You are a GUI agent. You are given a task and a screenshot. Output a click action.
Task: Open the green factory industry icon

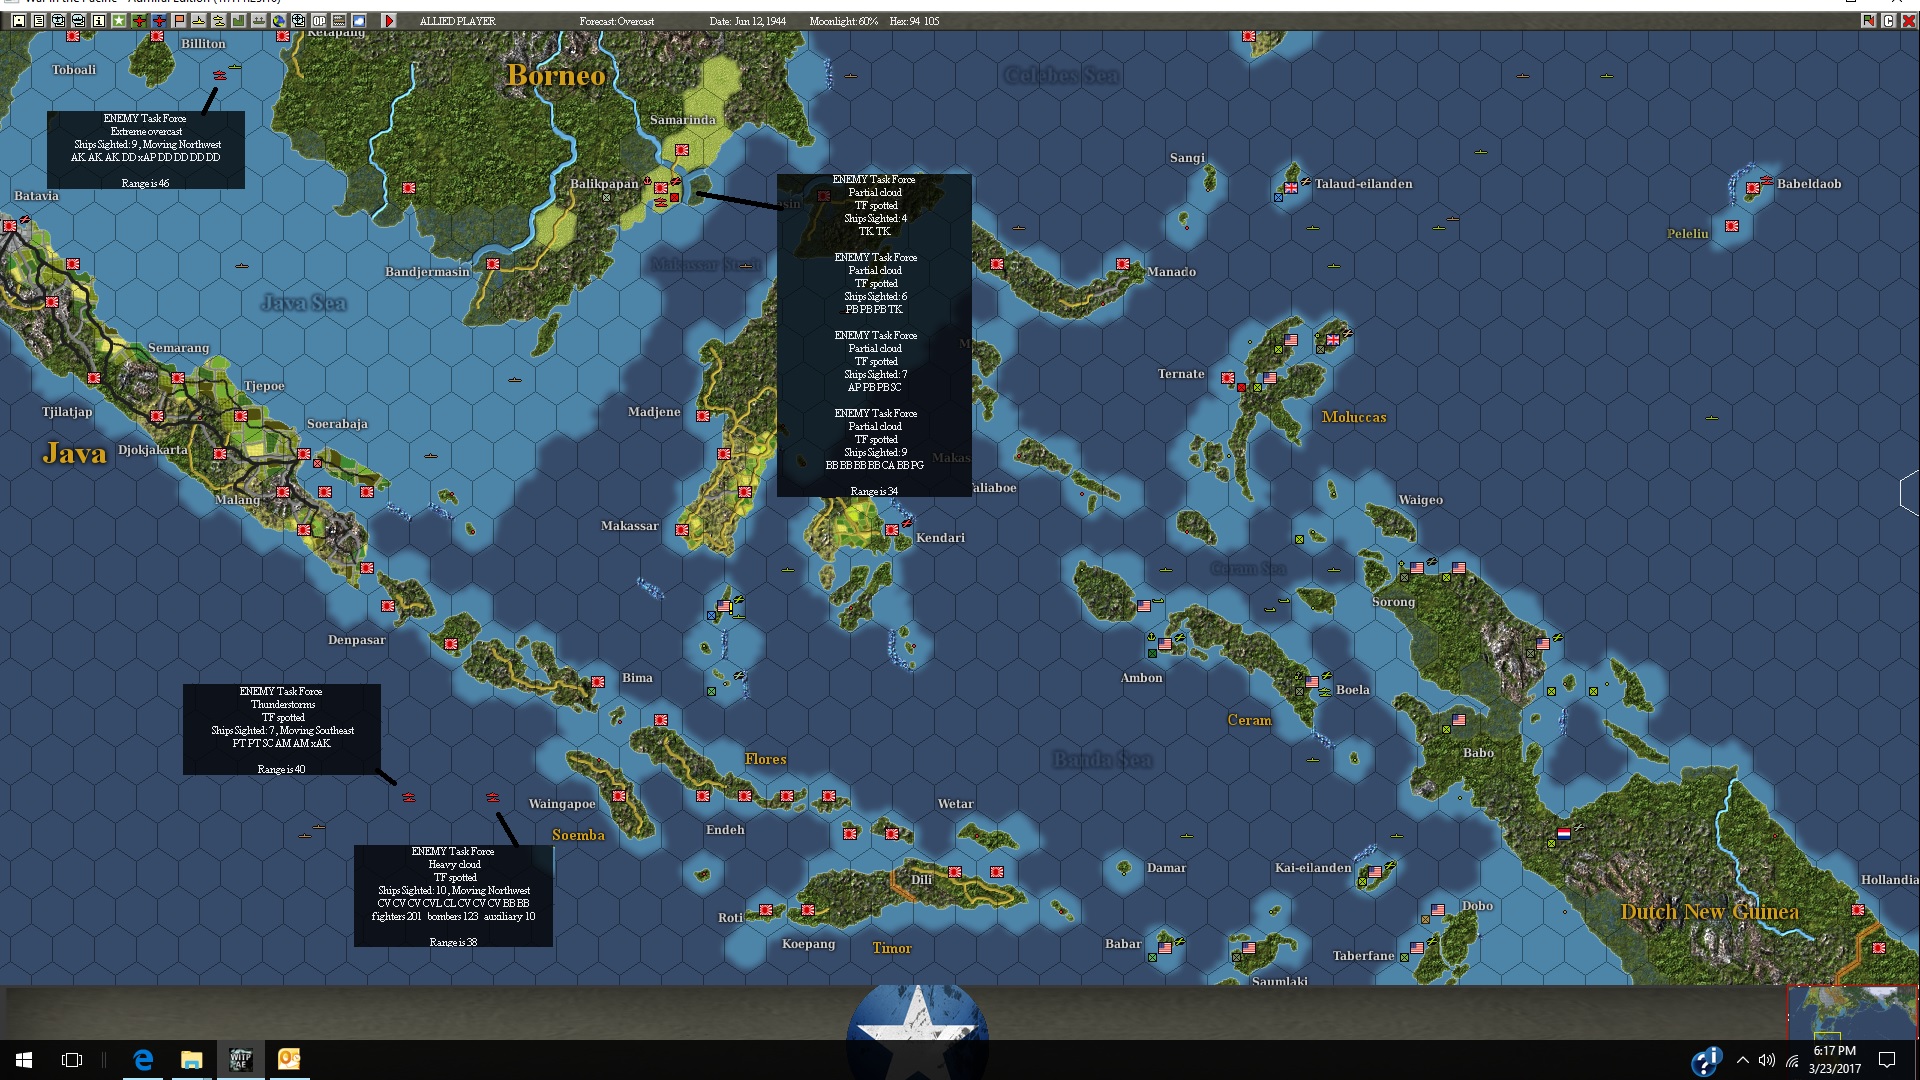click(239, 21)
